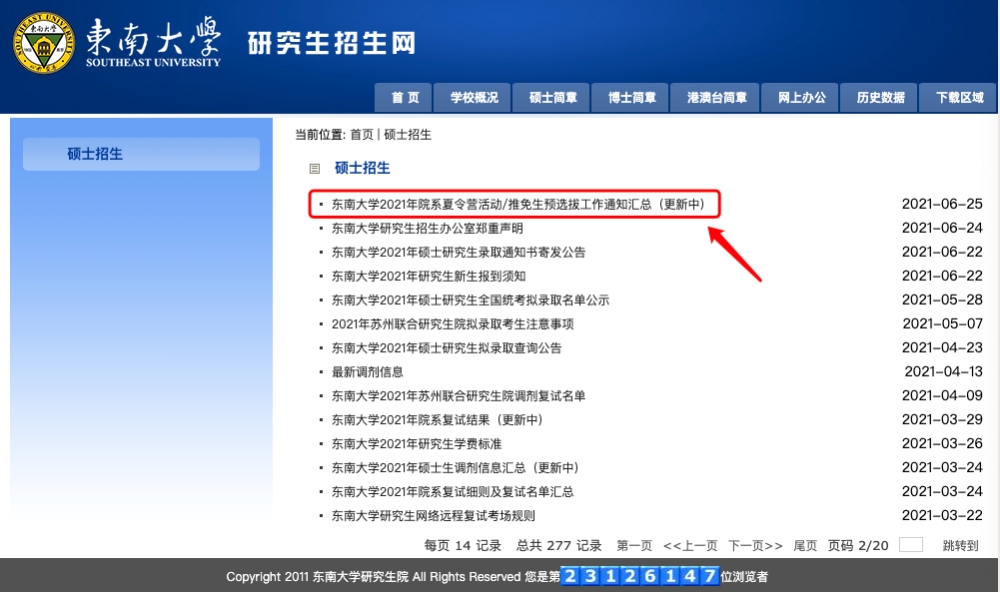Open 东南大学2021年研究生新生报到须知
Image resolution: width=1000 pixels, height=592 pixels.
[x=429, y=276]
